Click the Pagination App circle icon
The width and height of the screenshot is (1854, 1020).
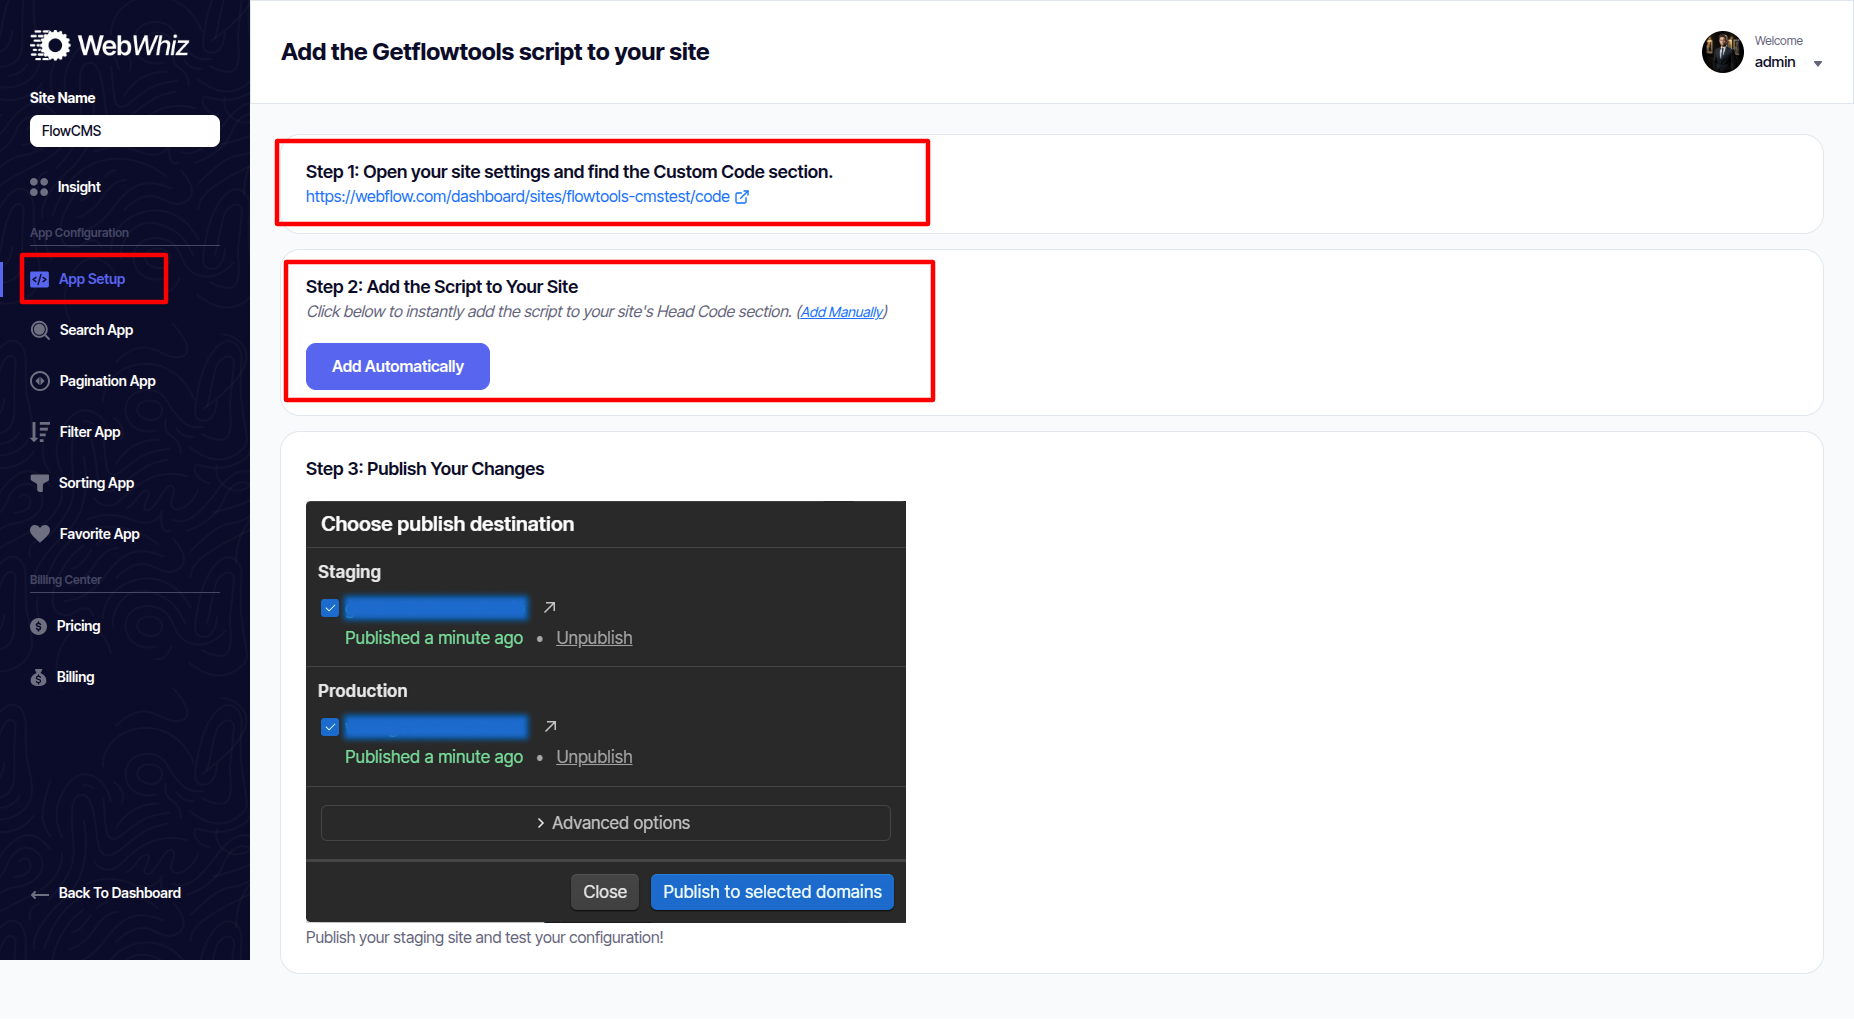coord(40,381)
